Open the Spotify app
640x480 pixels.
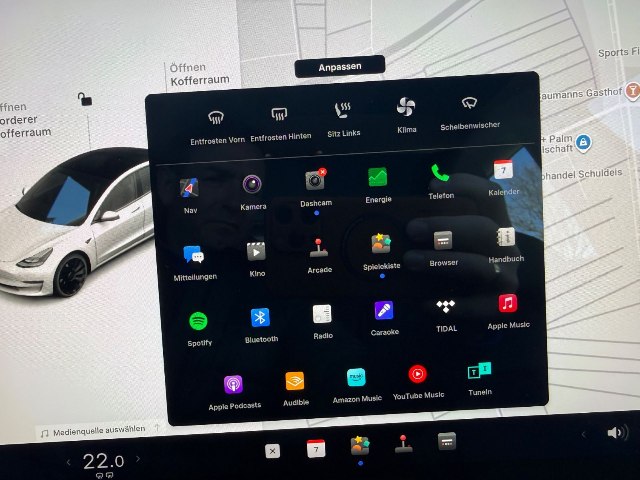199,322
